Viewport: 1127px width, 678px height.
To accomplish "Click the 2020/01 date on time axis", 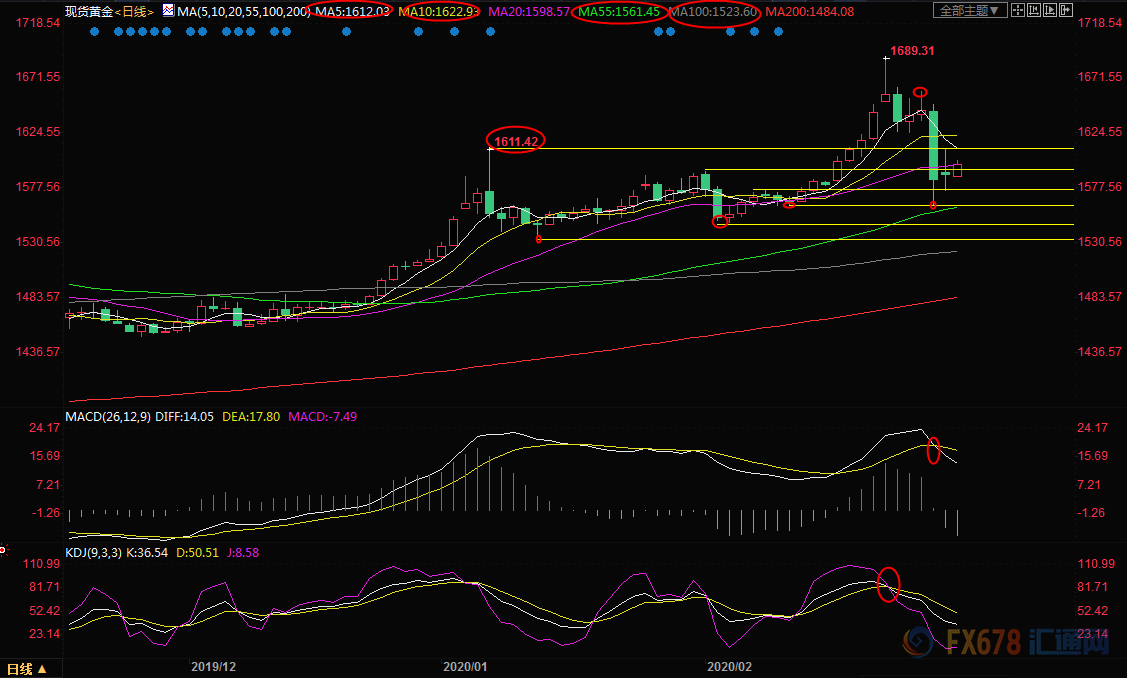I will point(465,666).
